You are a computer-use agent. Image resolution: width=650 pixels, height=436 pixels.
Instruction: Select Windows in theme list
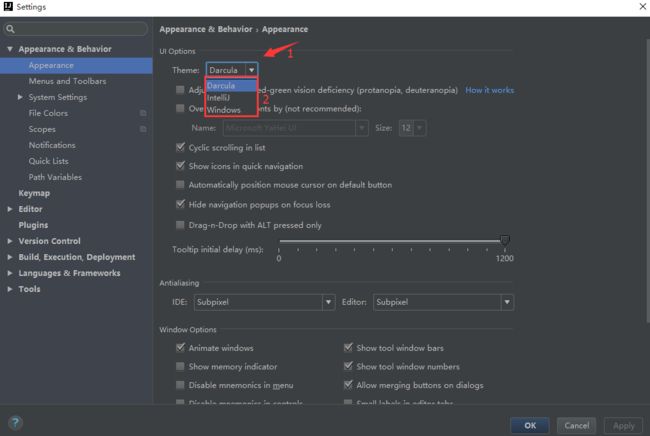click(x=231, y=110)
